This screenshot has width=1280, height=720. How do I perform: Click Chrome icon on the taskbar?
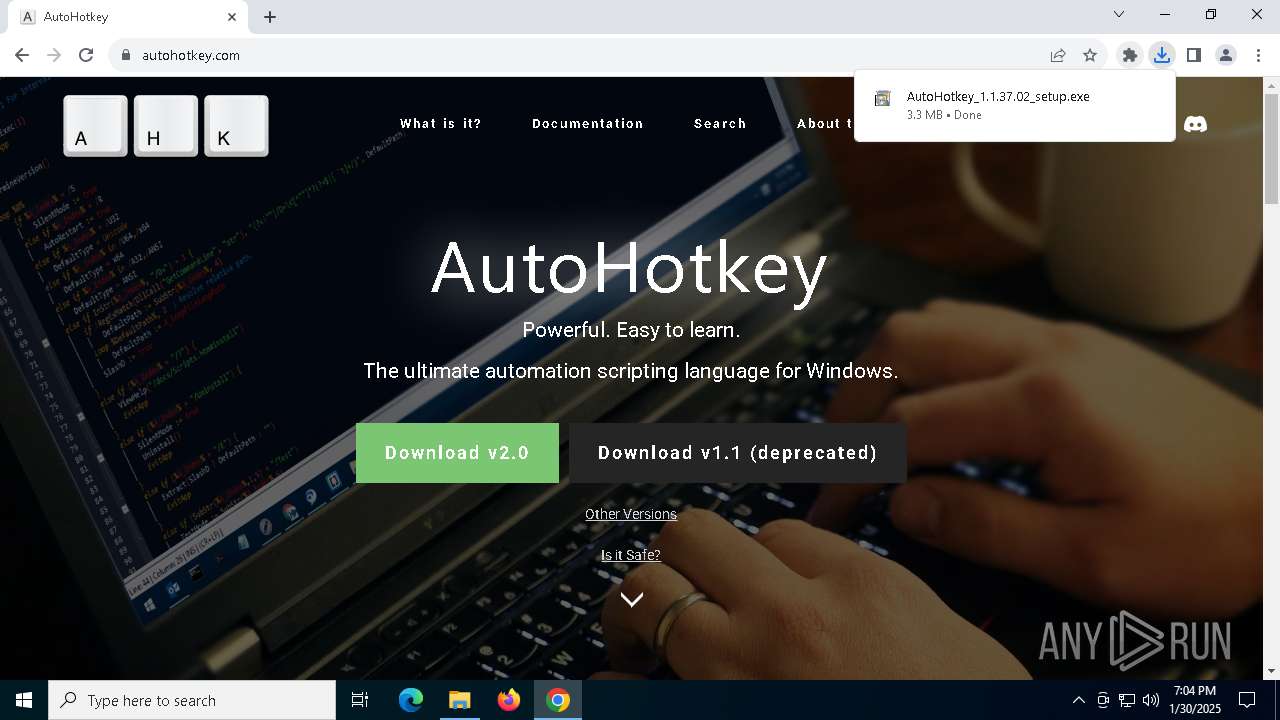[558, 700]
